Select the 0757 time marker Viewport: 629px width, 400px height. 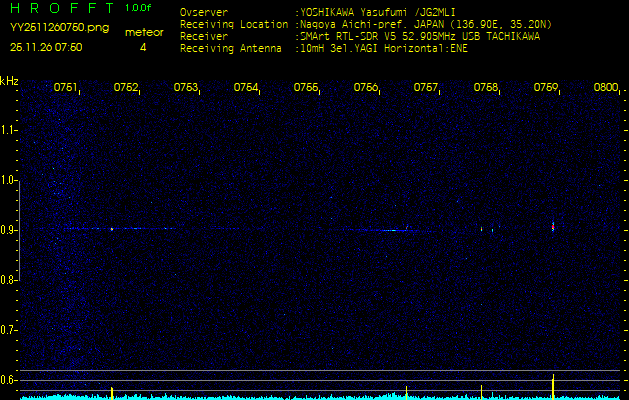[425, 87]
